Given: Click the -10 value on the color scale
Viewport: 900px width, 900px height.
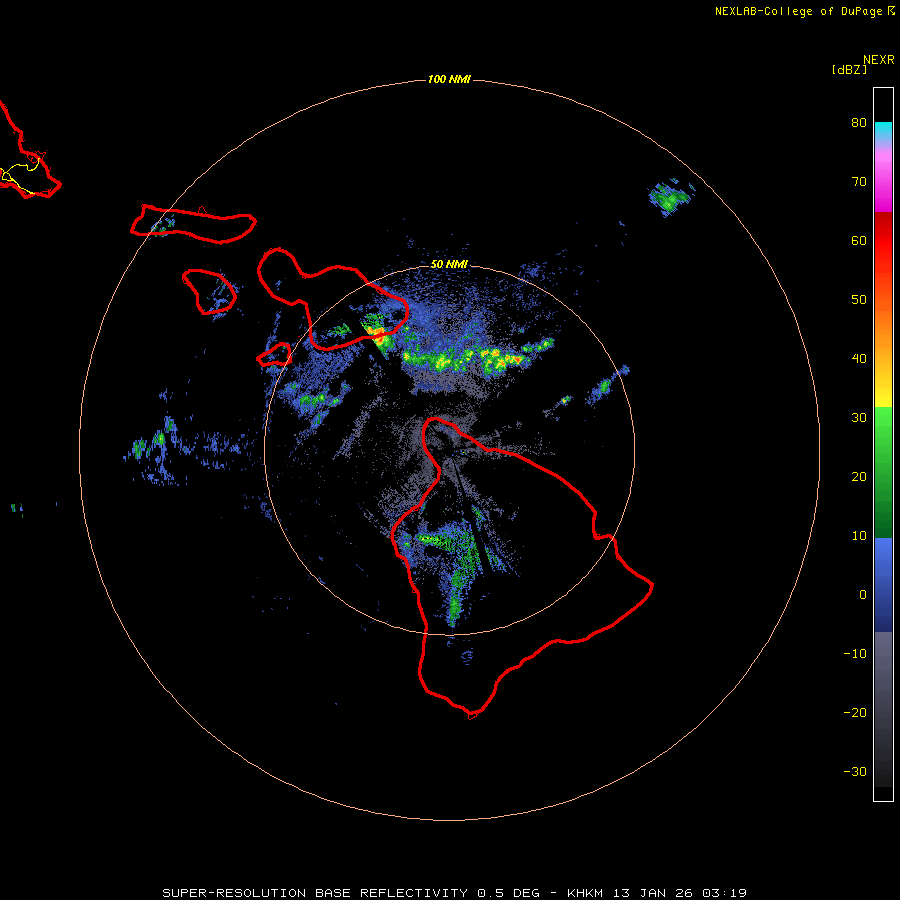Looking at the screenshot, I should 855,654.
